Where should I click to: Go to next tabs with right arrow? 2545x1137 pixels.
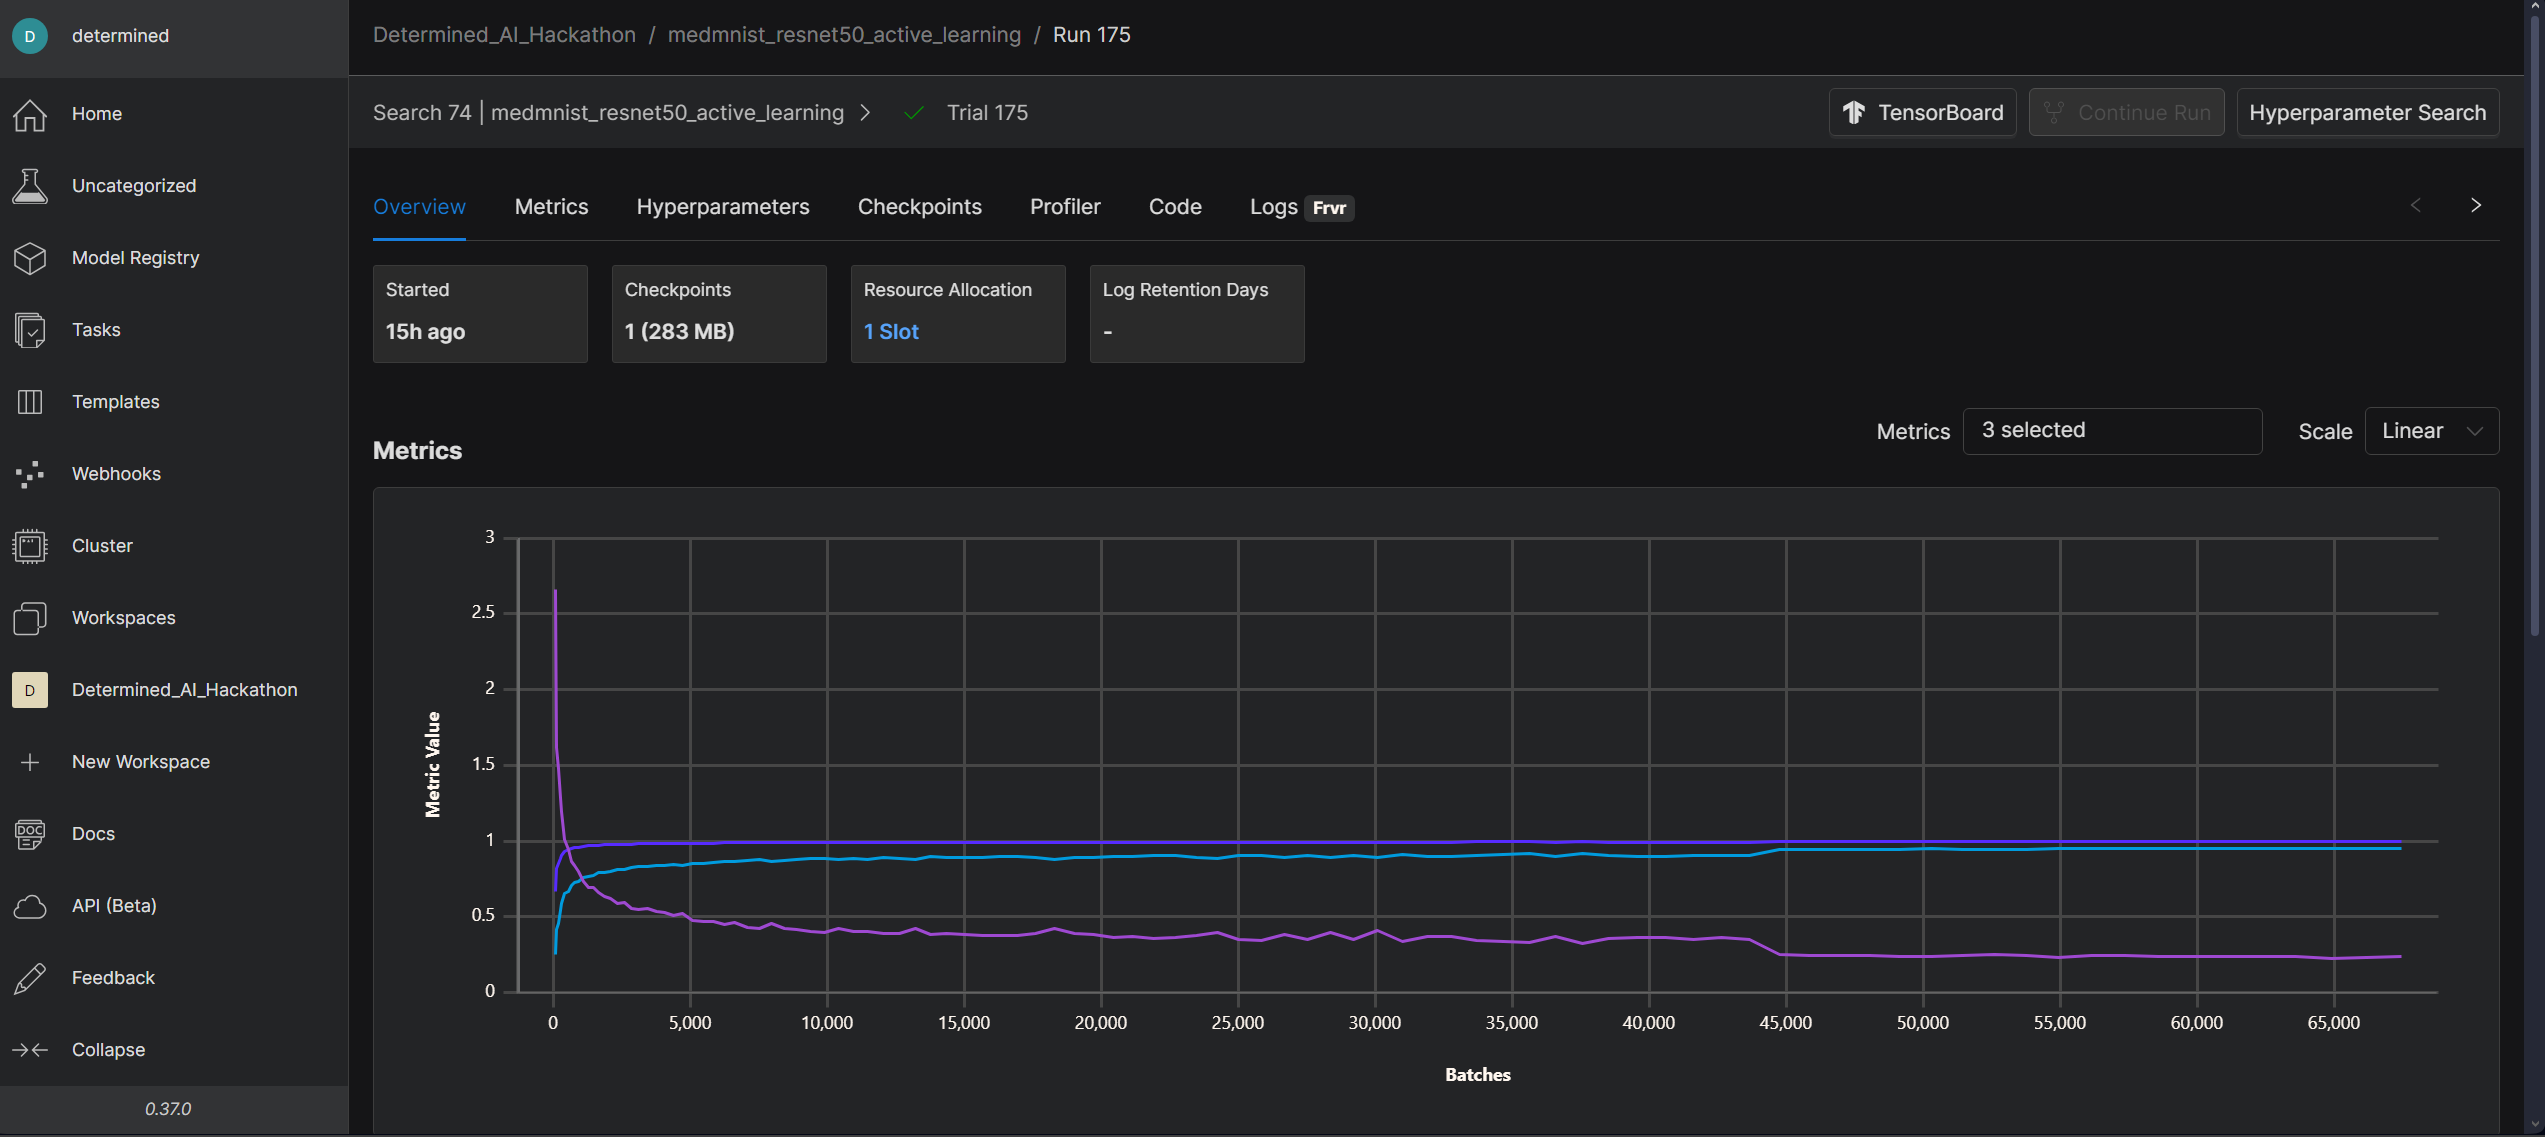[2475, 206]
